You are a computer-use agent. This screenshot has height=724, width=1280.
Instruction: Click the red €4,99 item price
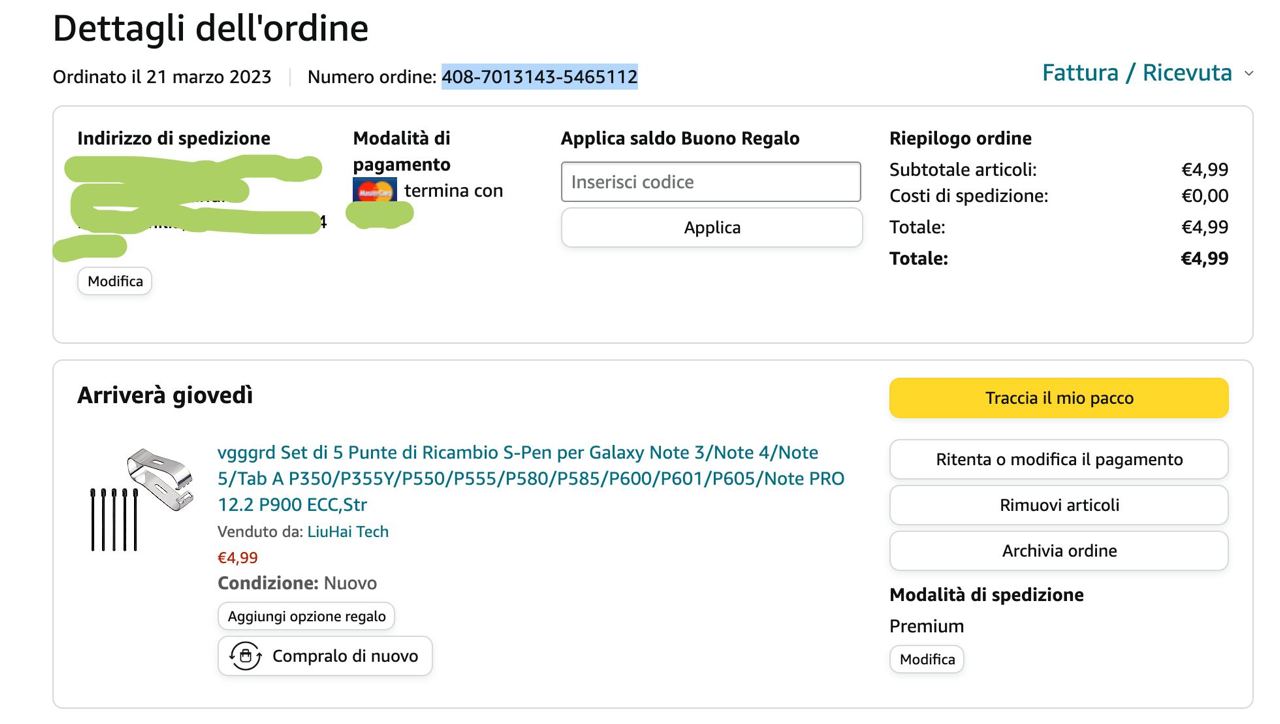[x=238, y=558]
